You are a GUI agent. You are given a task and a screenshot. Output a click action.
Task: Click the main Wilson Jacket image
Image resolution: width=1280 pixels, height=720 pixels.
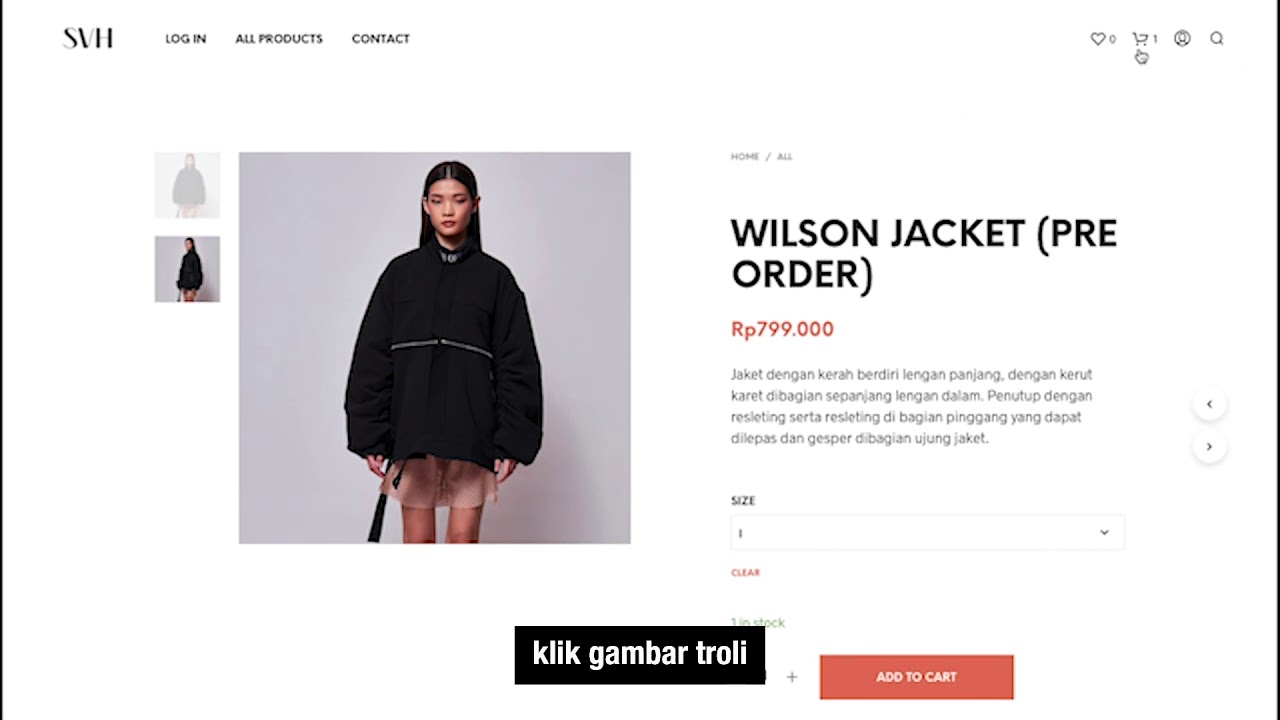434,348
